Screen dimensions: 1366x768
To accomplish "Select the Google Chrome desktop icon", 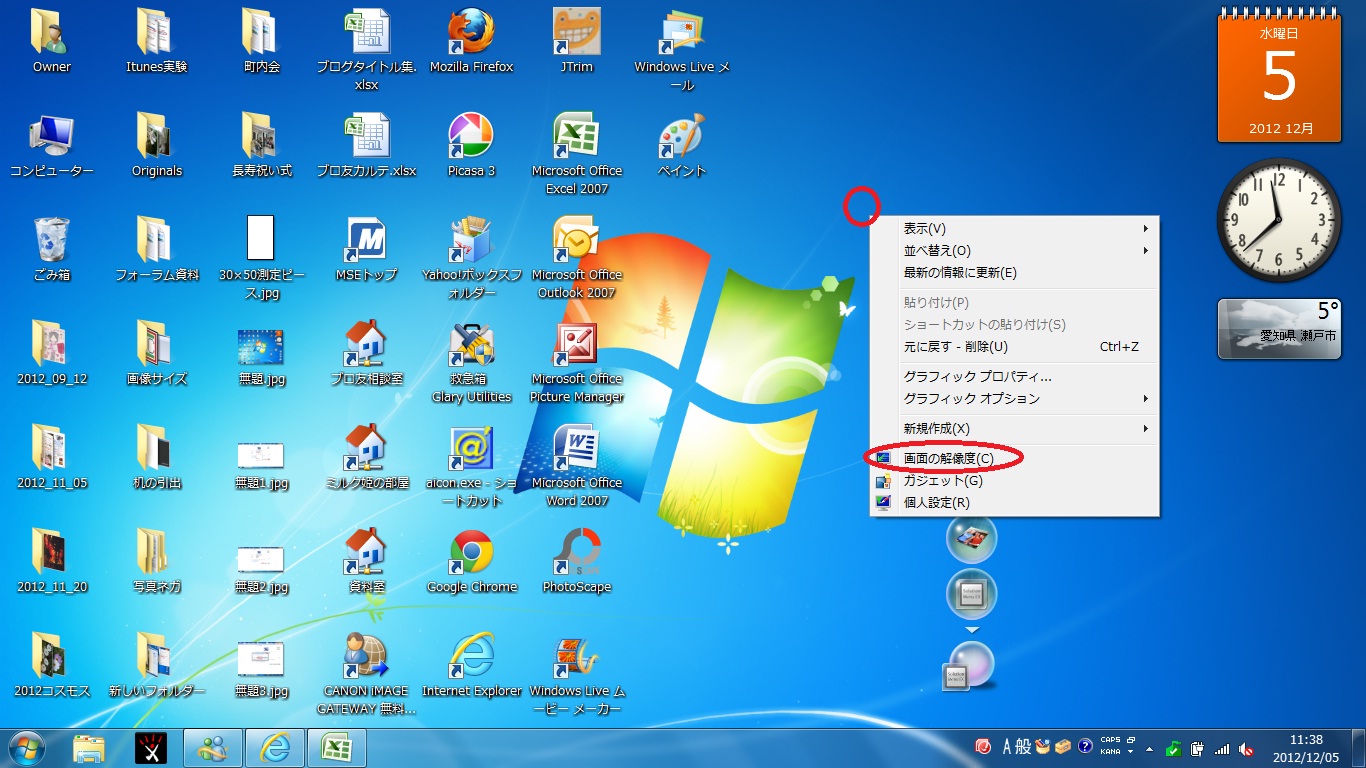I will [471, 562].
